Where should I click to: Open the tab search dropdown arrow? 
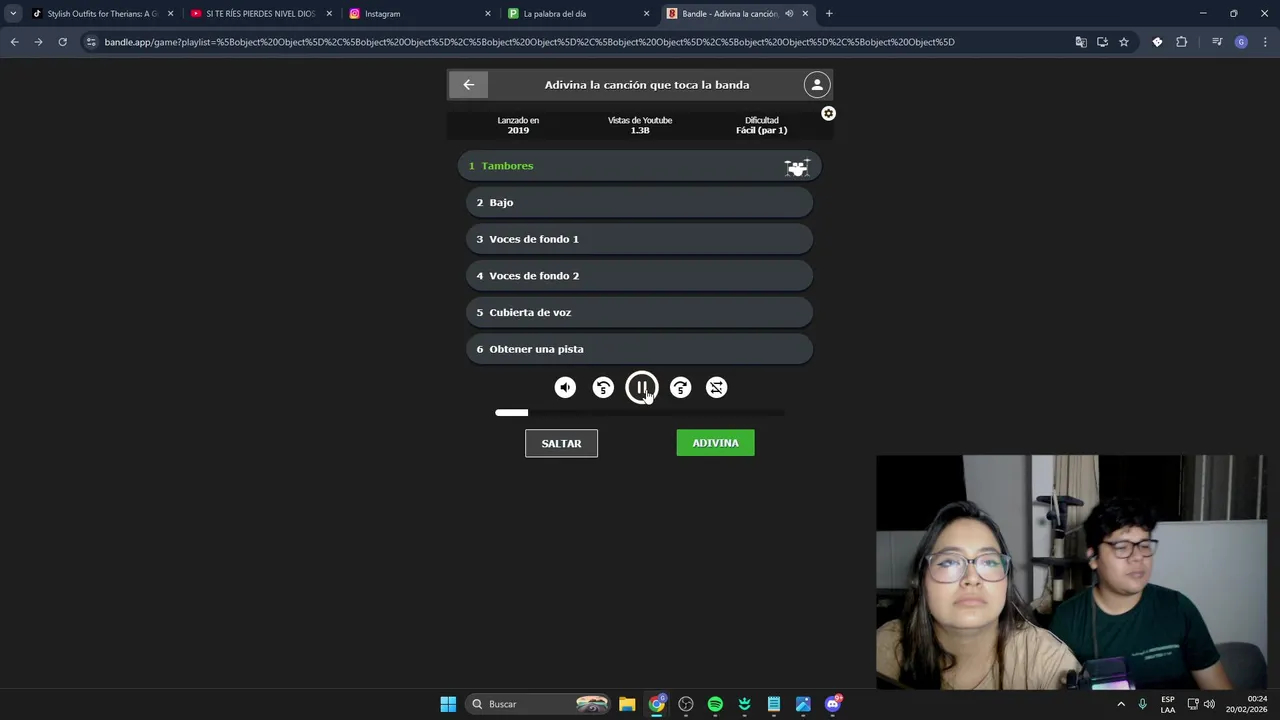click(13, 14)
